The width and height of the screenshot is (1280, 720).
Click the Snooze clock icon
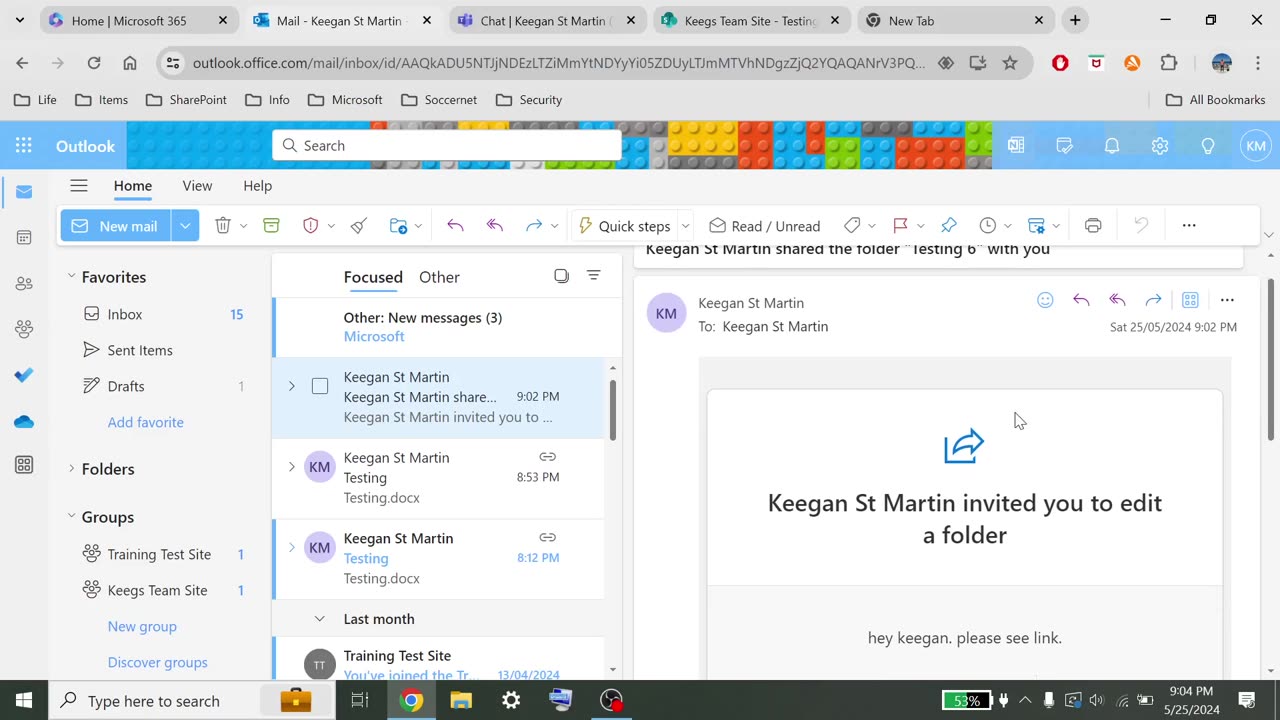pyautogui.click(x=988, y=226)
